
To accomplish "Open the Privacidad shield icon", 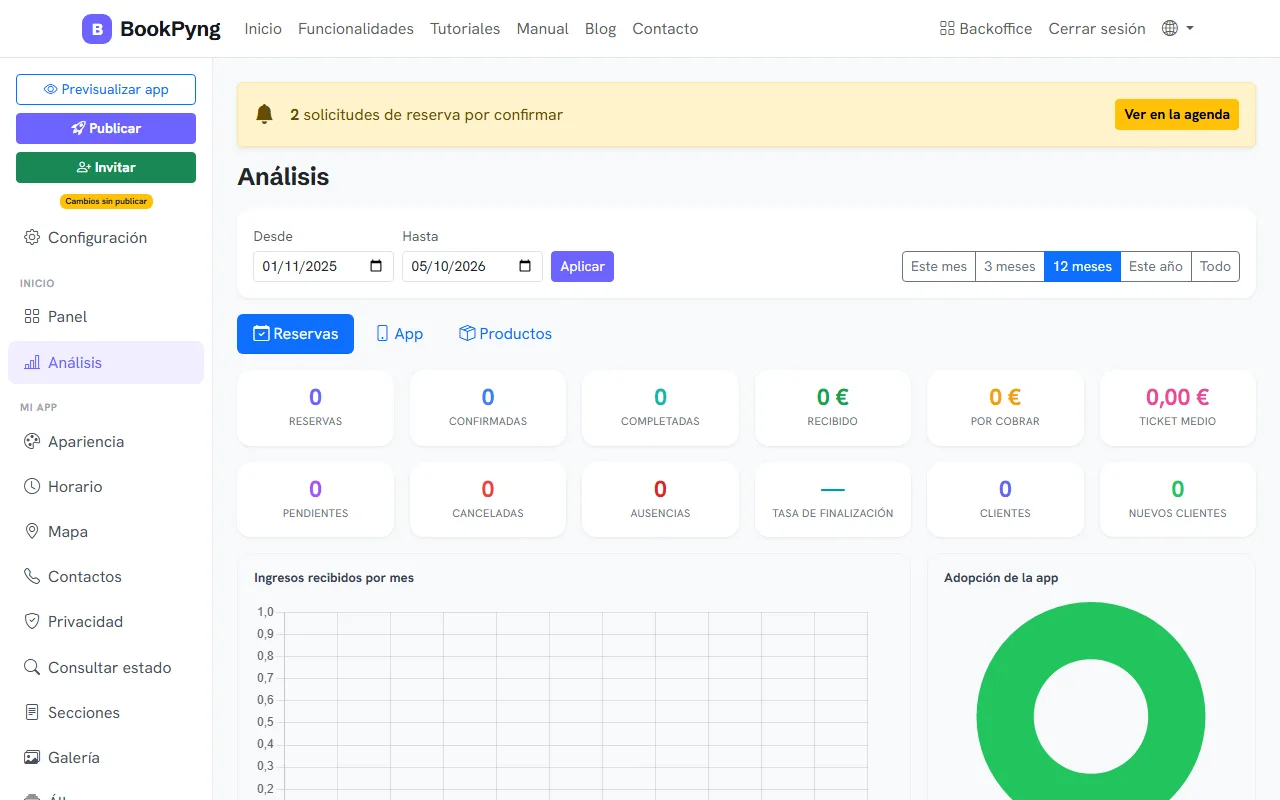I will pos(32,621).
